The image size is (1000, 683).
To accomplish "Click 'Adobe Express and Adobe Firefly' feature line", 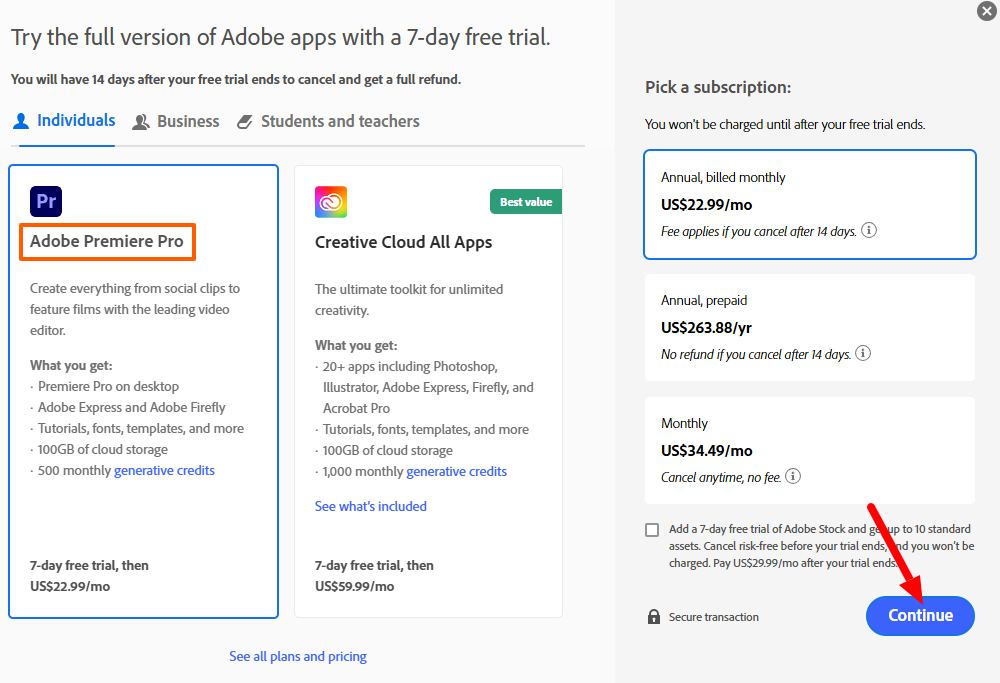I will [x=131, y=408].
